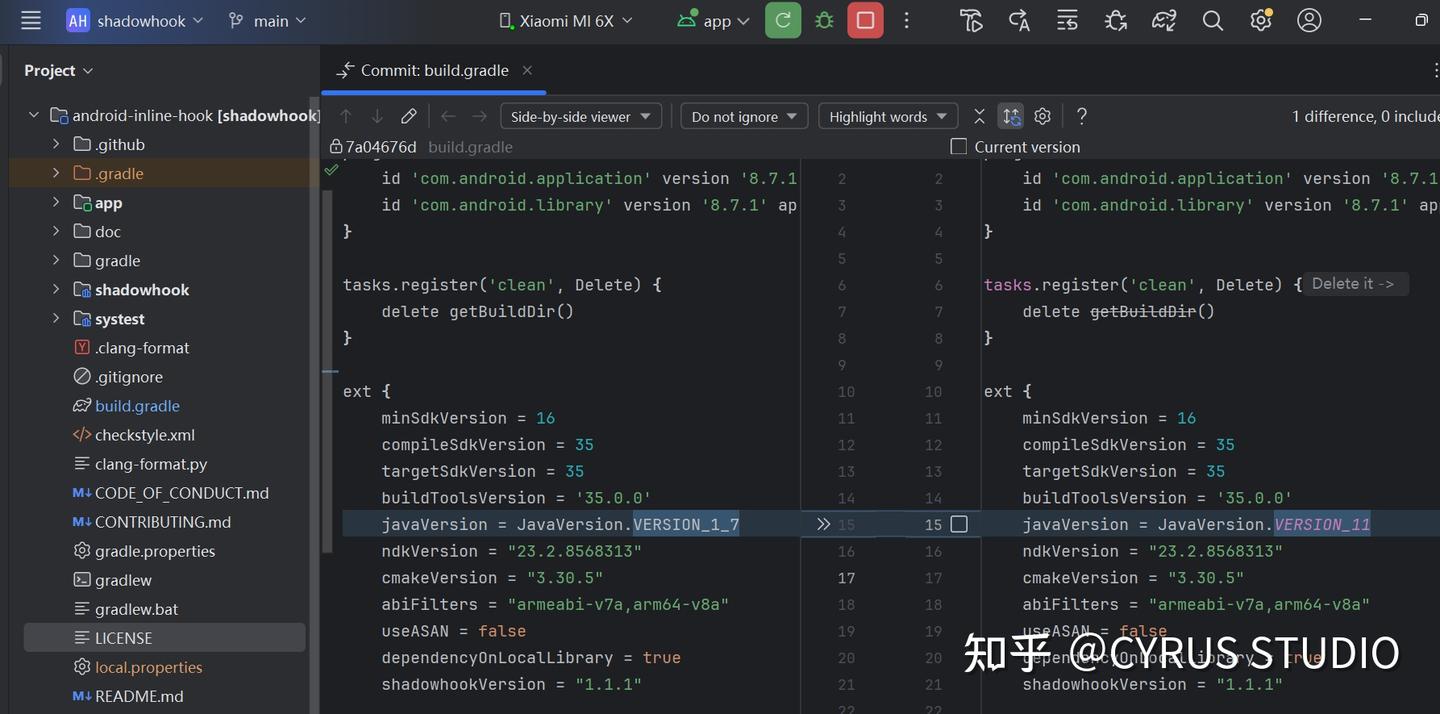This screenshot has height=714, width=1440.
Task: Debug the app using the bug icon
Action: click(x=823, y=20)
